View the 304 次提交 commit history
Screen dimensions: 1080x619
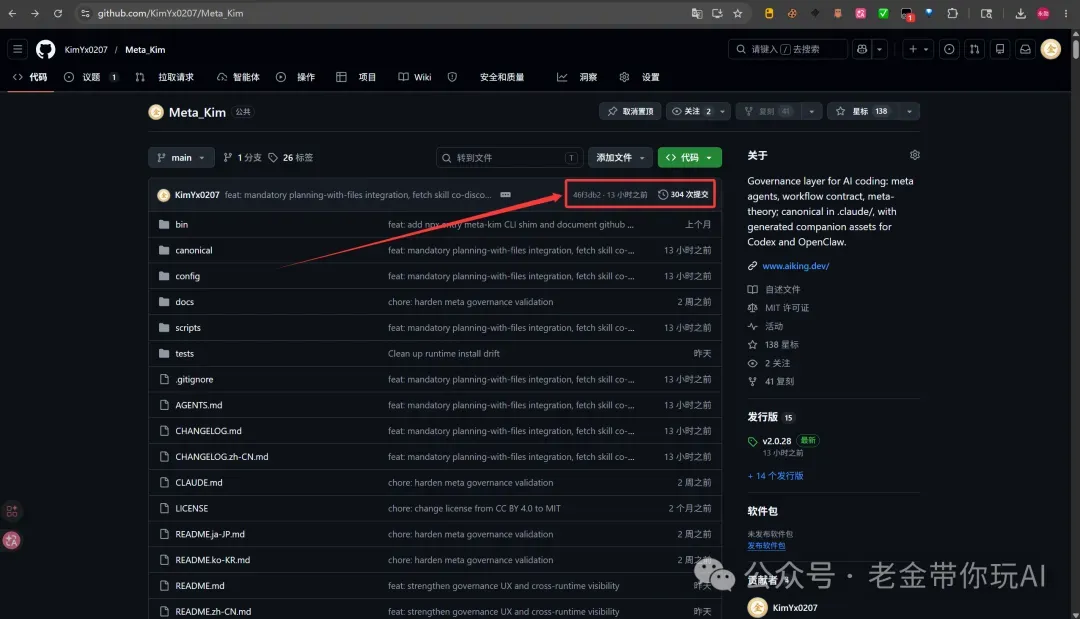point(683,195)
